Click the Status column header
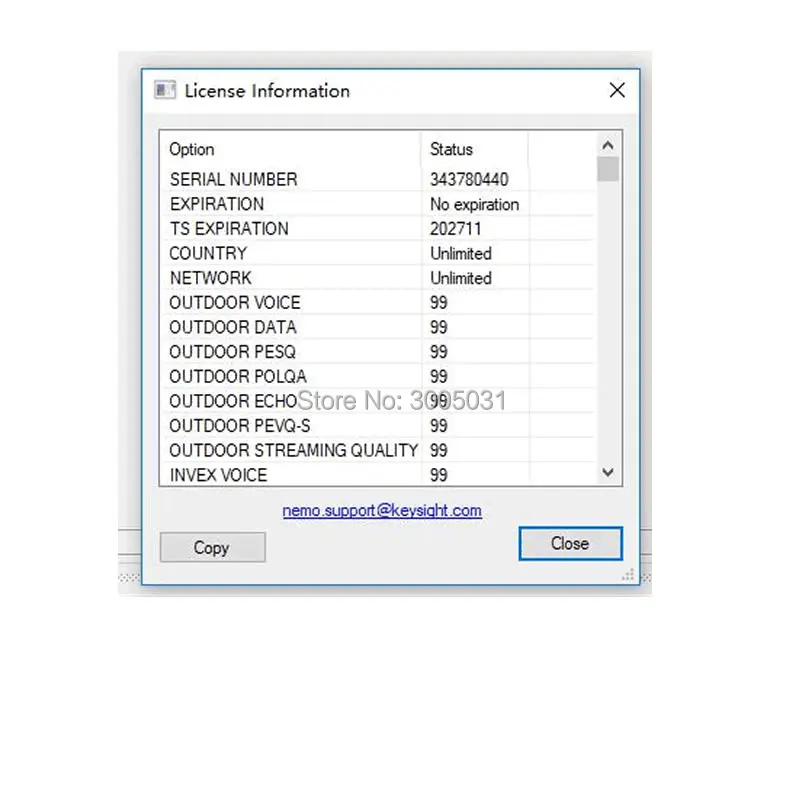The image size is (800, 800). 476,149
